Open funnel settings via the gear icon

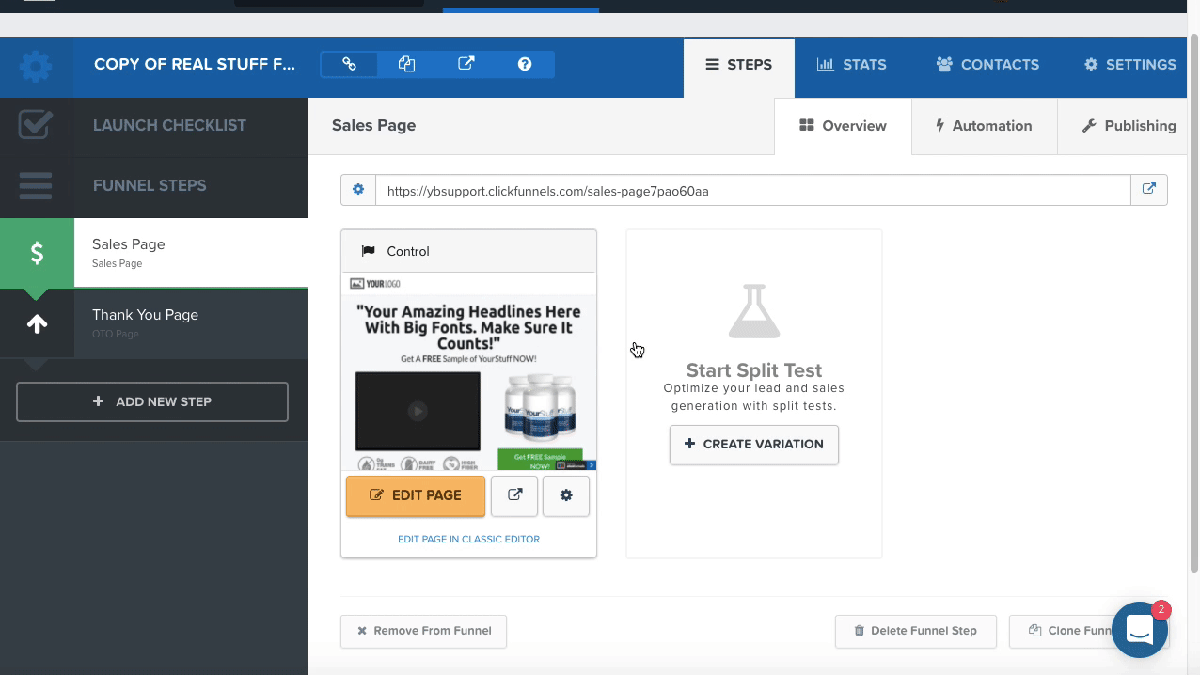click(x=36, y=64)
